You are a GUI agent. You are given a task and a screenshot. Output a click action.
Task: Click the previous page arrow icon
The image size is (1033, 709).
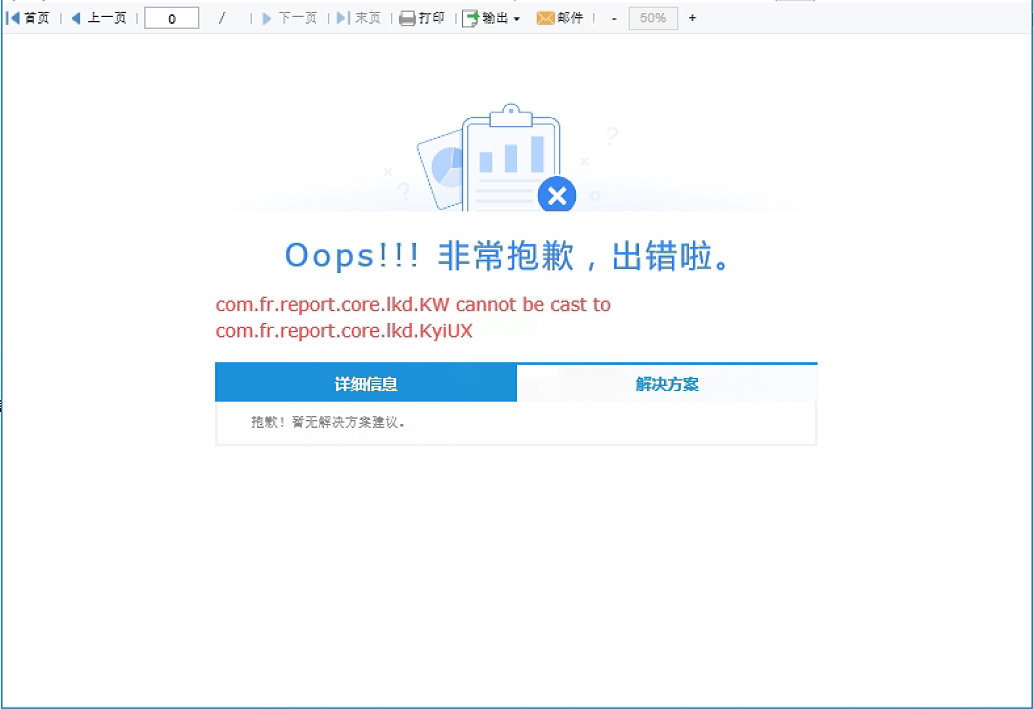point(76,18)
